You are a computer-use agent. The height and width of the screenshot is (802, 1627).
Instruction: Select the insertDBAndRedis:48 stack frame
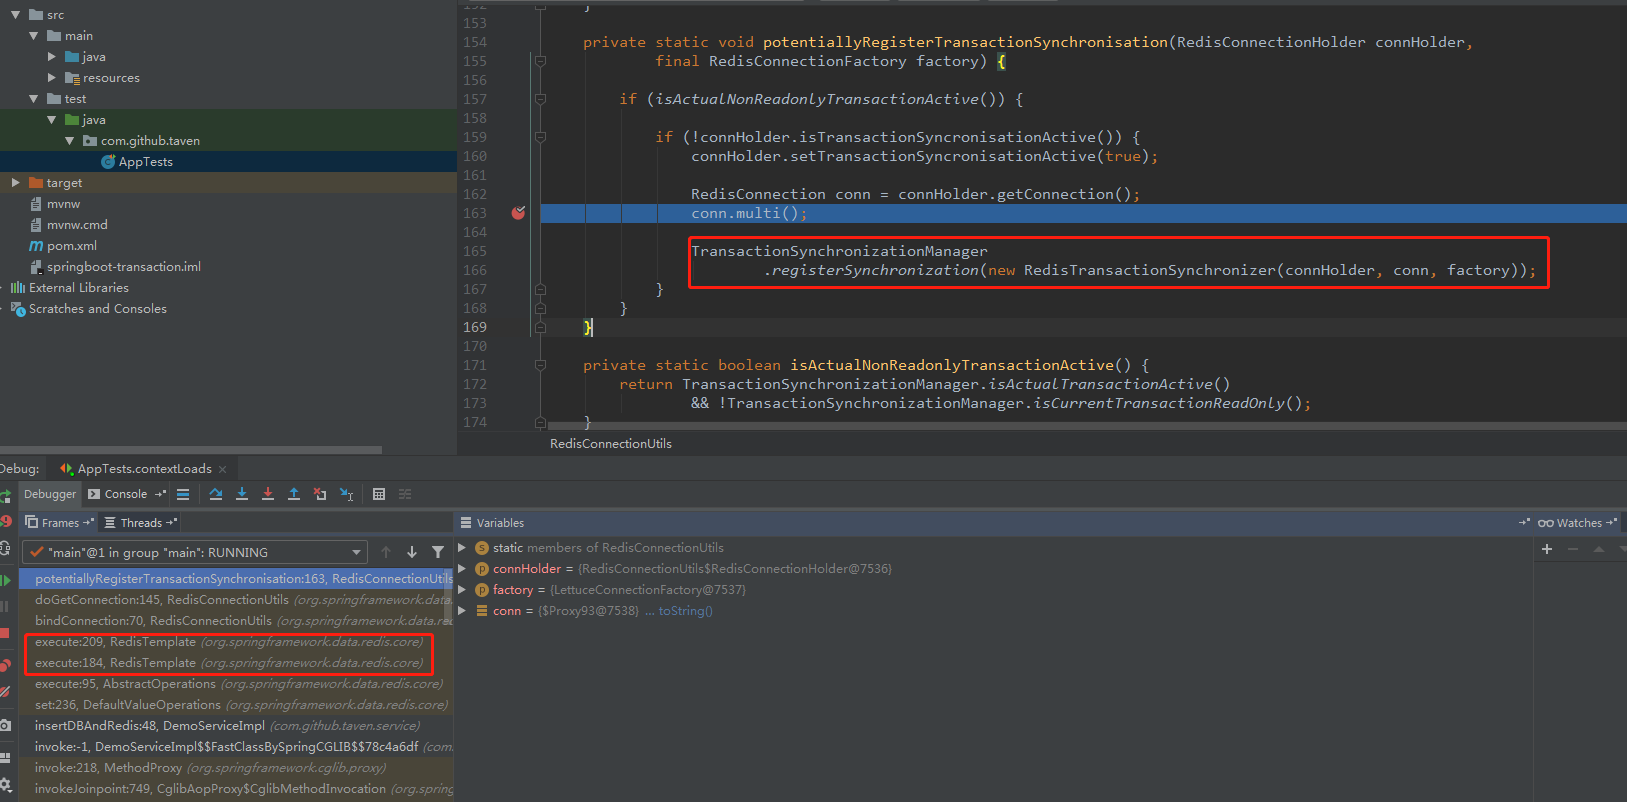pyautogui.click(x=150, y=726)
